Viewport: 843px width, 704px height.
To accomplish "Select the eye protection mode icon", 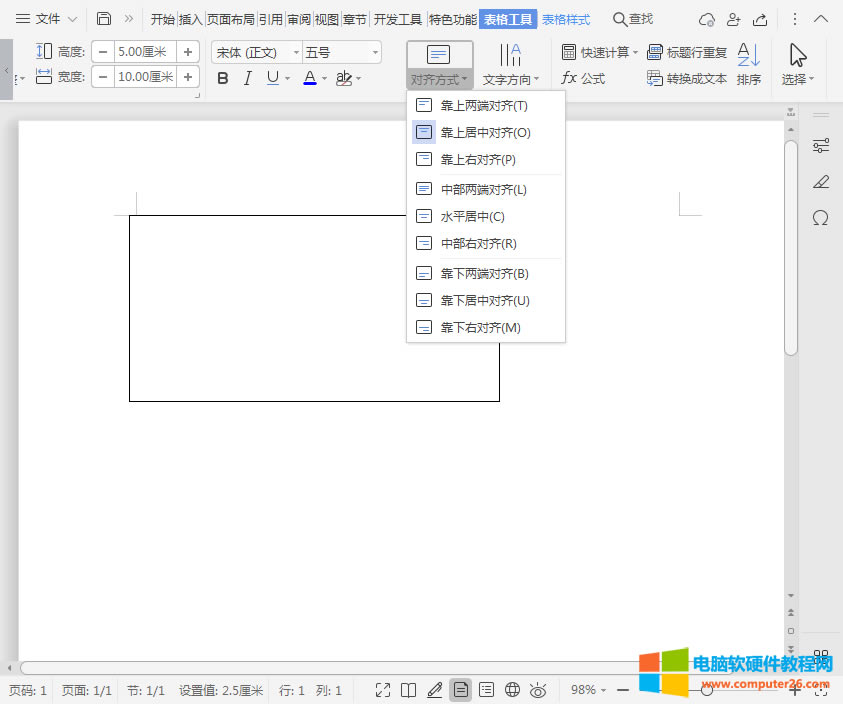I will pyautogui.click(x=538, y=690).
